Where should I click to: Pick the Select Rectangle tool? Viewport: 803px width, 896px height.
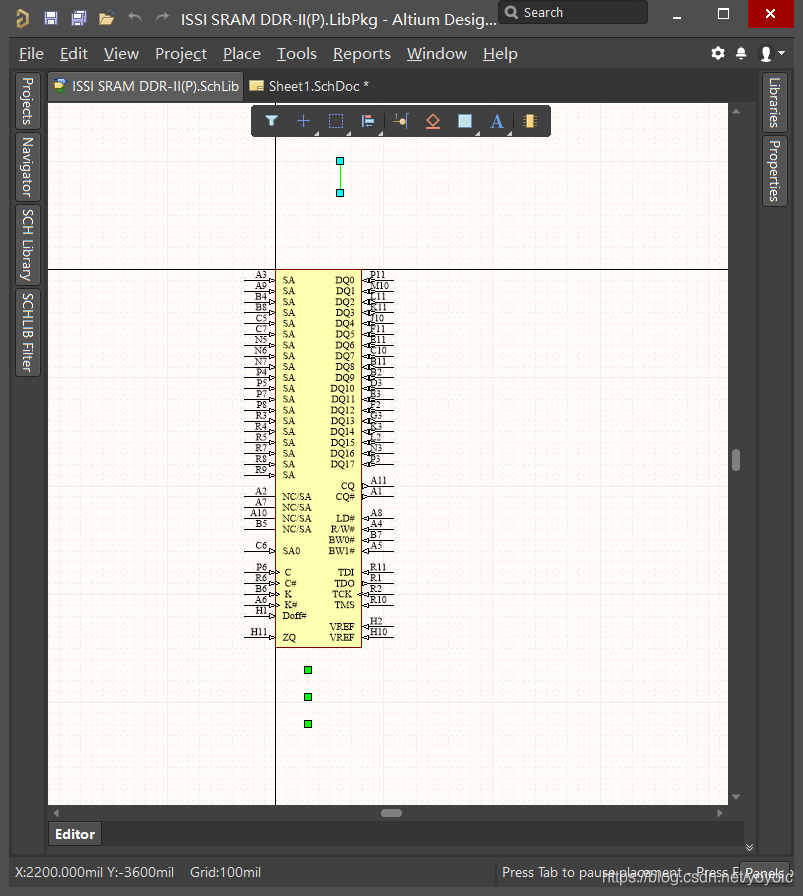(336, 121)
